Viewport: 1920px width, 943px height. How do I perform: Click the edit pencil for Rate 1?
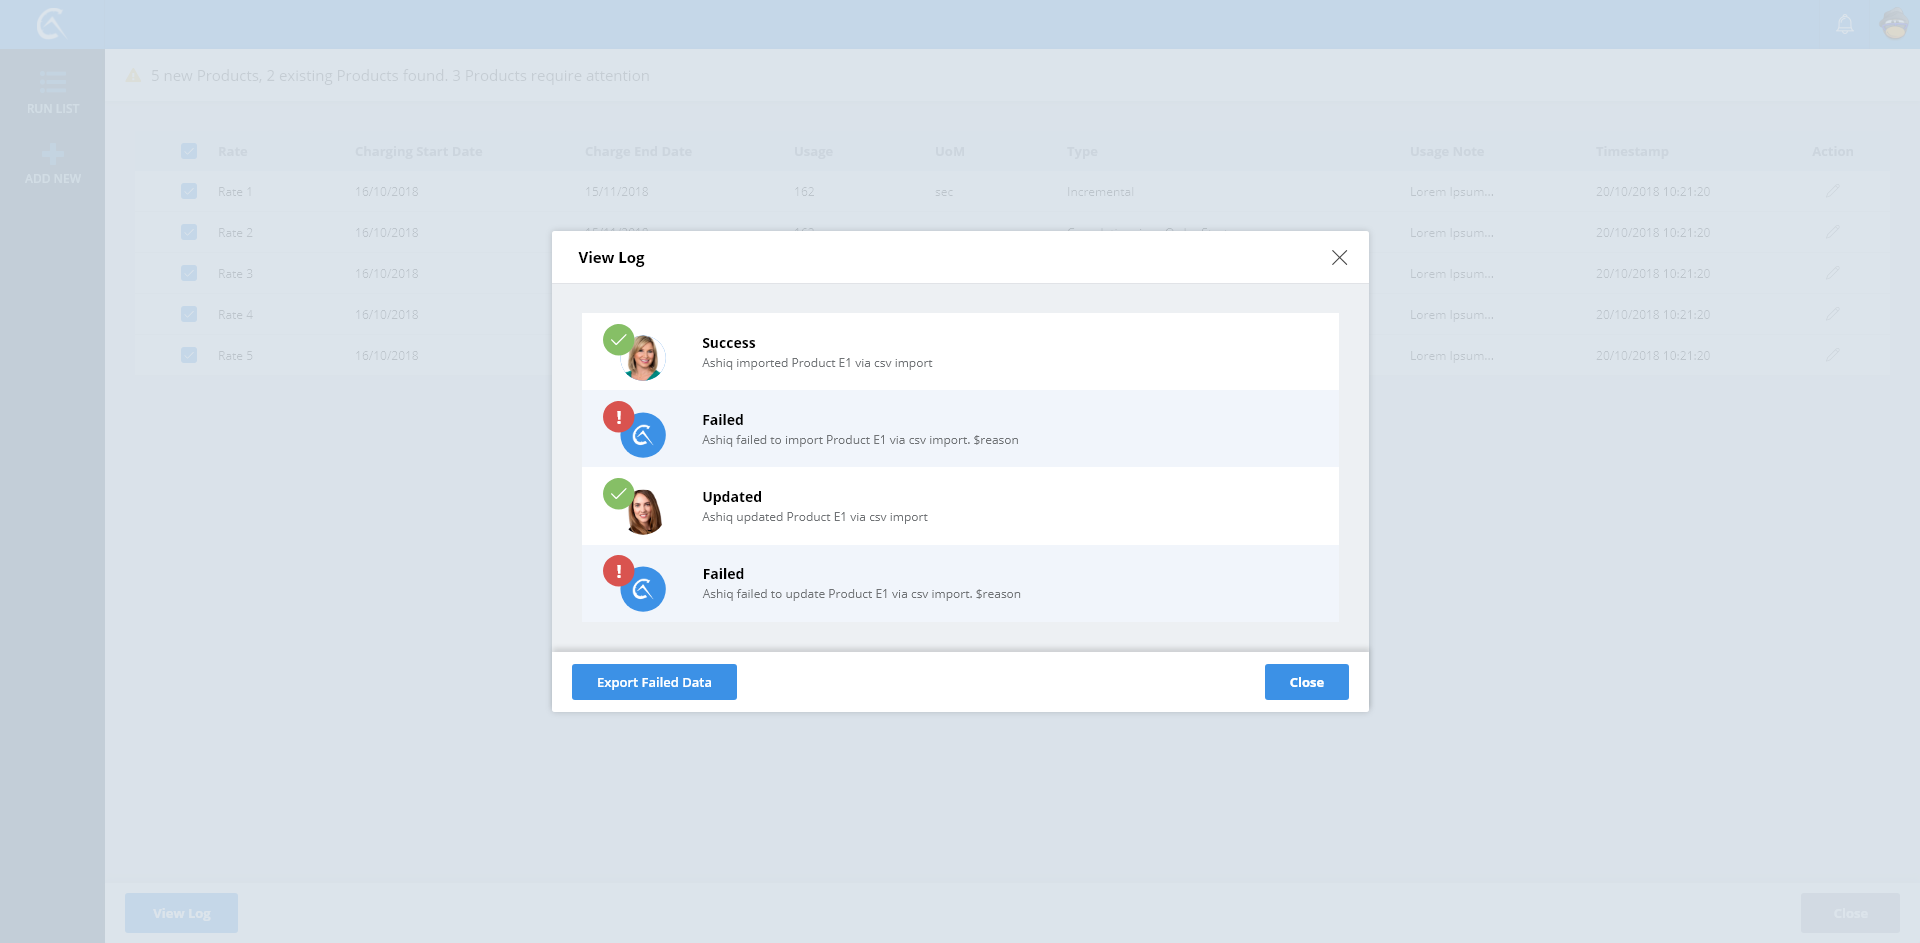tap(1832, 191)
